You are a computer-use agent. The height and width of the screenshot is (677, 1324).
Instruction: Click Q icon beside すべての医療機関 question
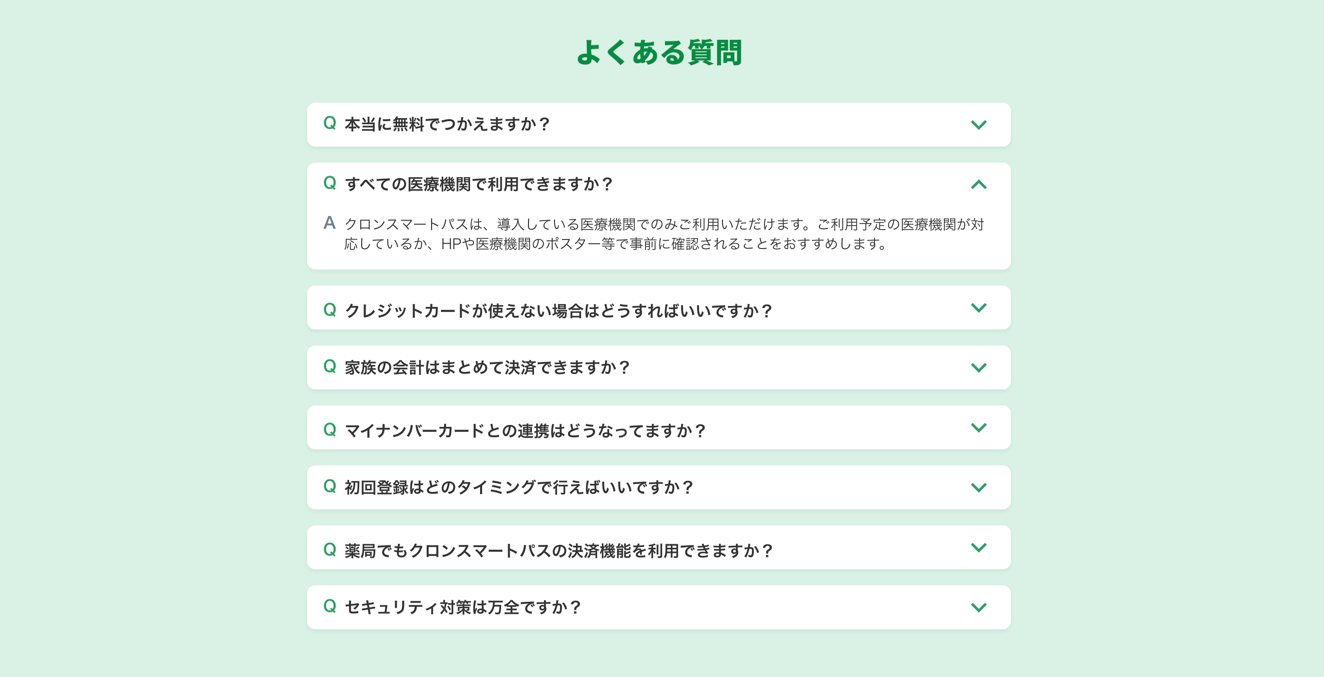pyautogui.click(x=330, y=183)
